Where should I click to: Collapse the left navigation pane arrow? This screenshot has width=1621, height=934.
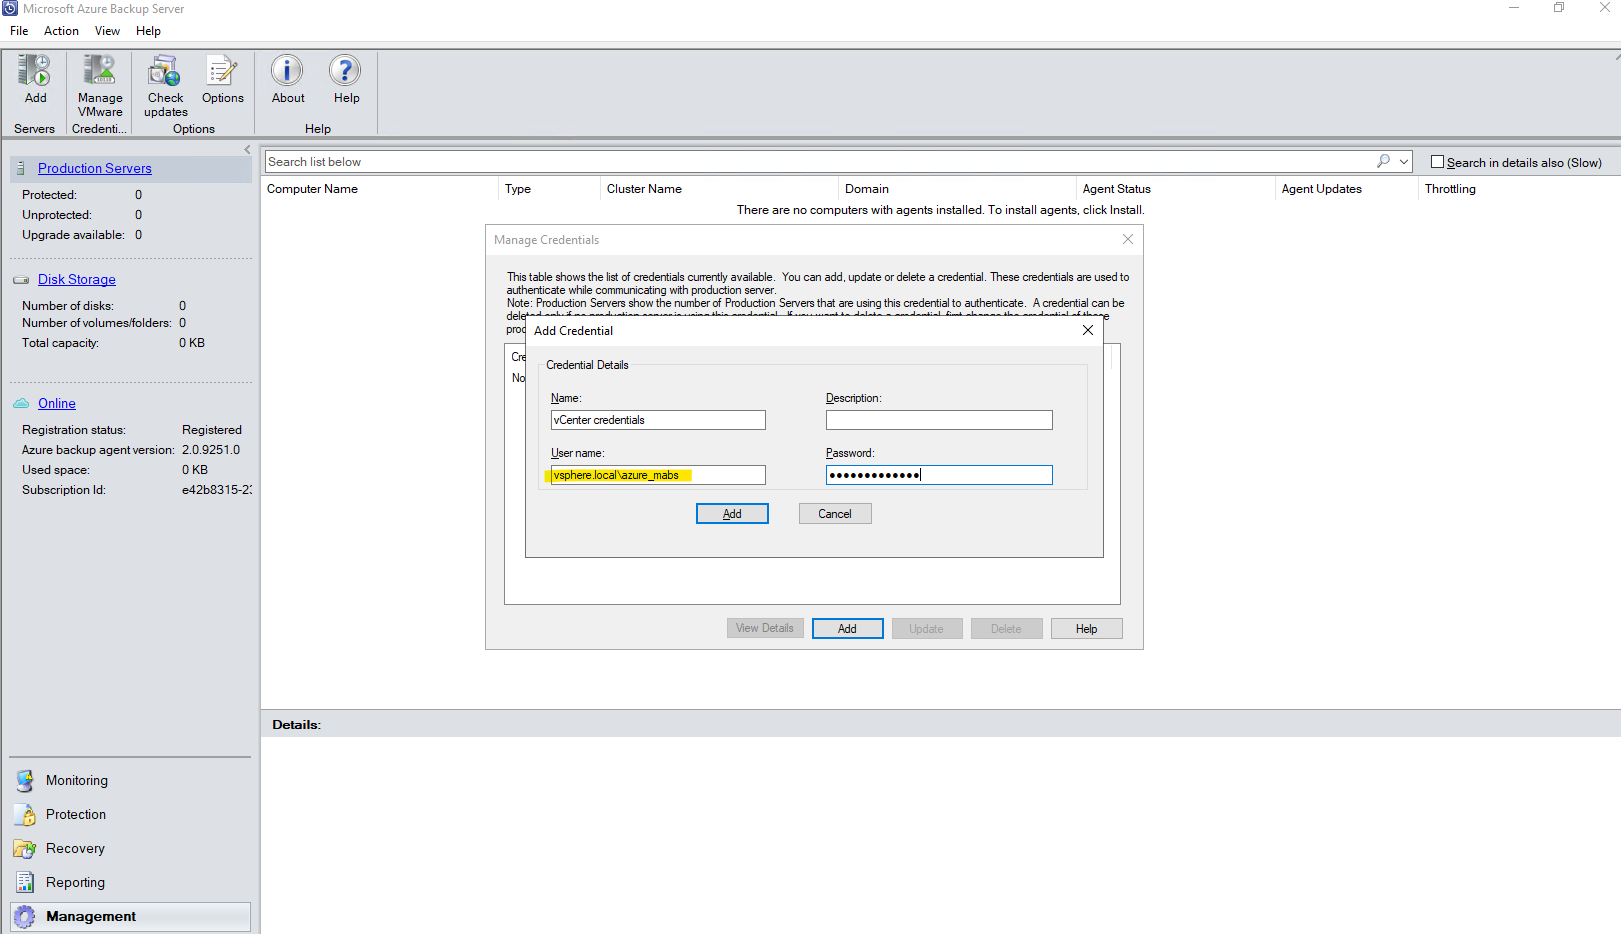coord(247,150)
